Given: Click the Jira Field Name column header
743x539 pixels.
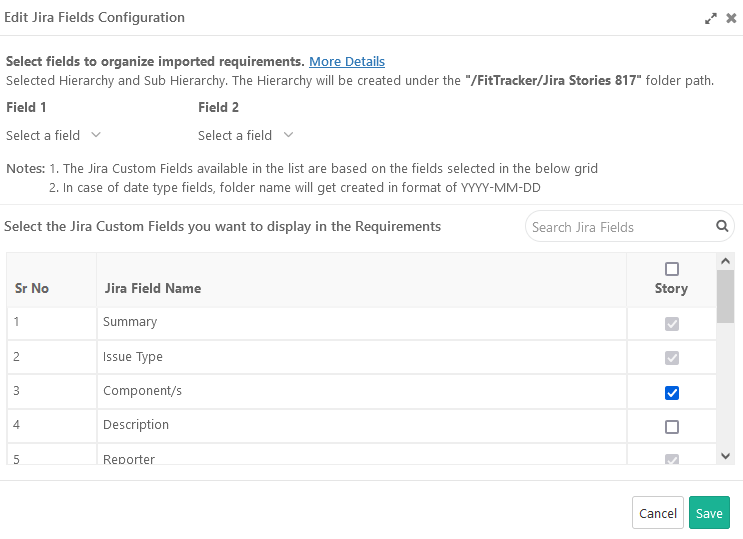Looking at the screenshot, I should click(152, 288).
